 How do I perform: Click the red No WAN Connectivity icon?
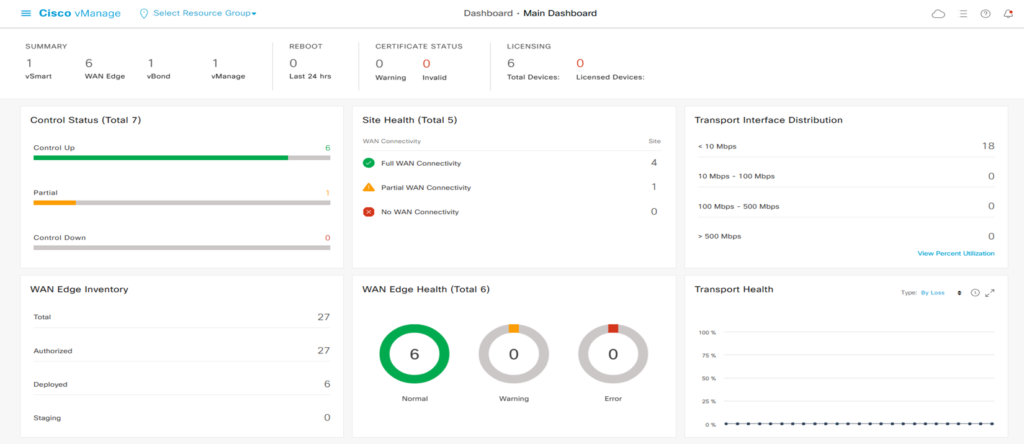369,212
